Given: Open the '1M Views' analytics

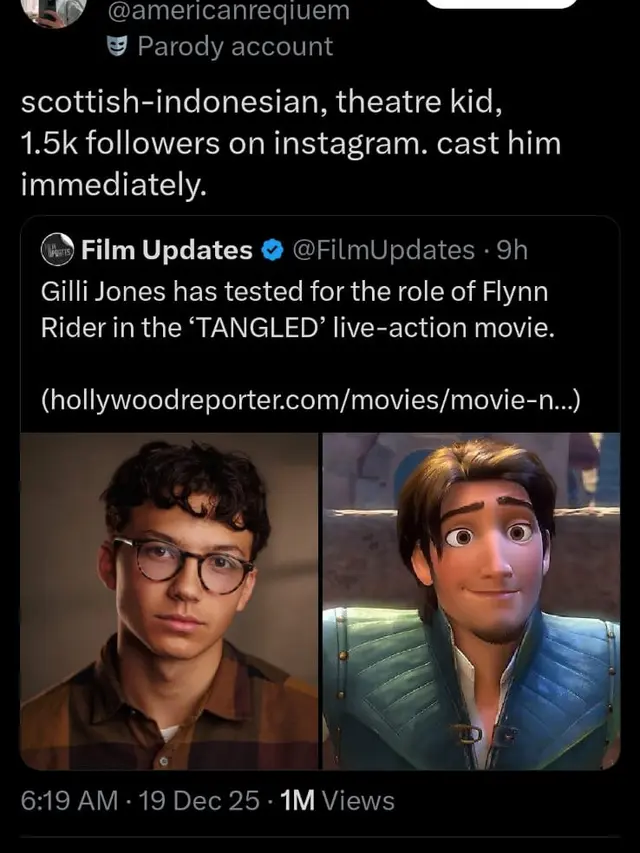Looking at the screenshot, I should [x=337, y=800].
